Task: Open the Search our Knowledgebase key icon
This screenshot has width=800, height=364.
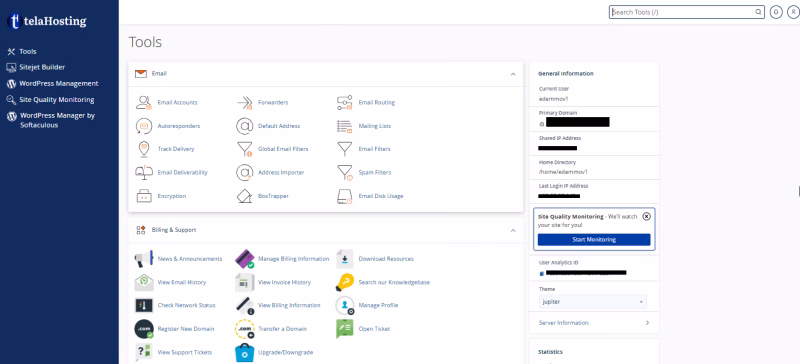Action: (x=345, y=282)
